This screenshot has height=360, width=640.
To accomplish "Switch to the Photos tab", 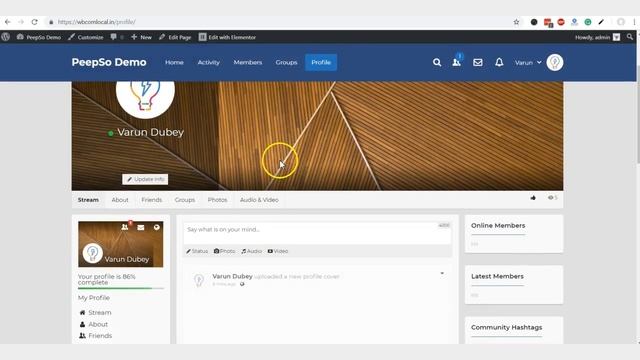I will click(217, 200).
